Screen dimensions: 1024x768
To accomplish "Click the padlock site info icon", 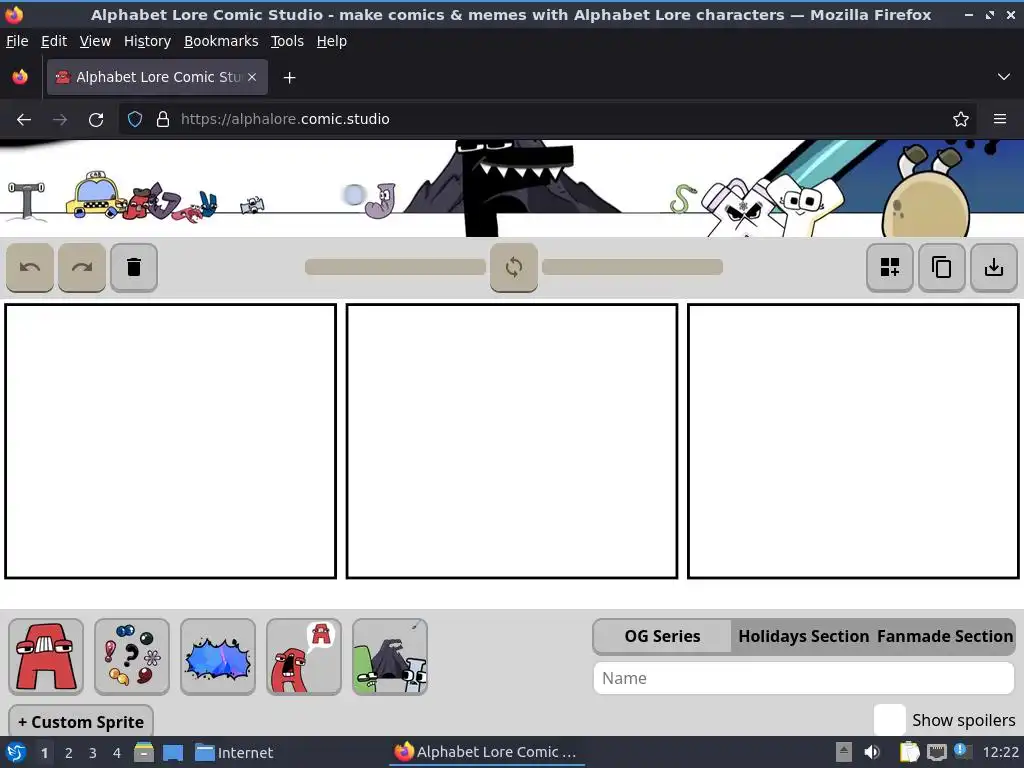I will pos(163,120).
